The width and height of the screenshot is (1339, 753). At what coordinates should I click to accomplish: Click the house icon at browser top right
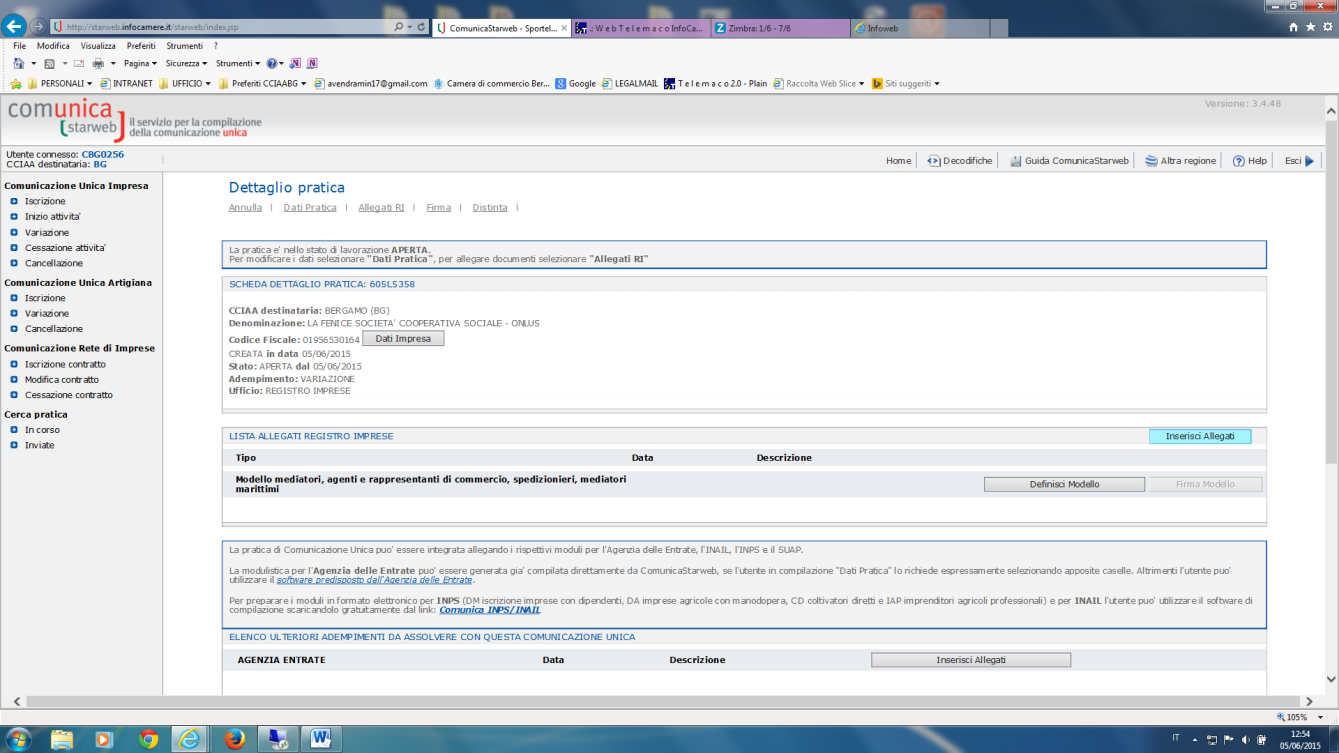click(x=1295, y=27)
